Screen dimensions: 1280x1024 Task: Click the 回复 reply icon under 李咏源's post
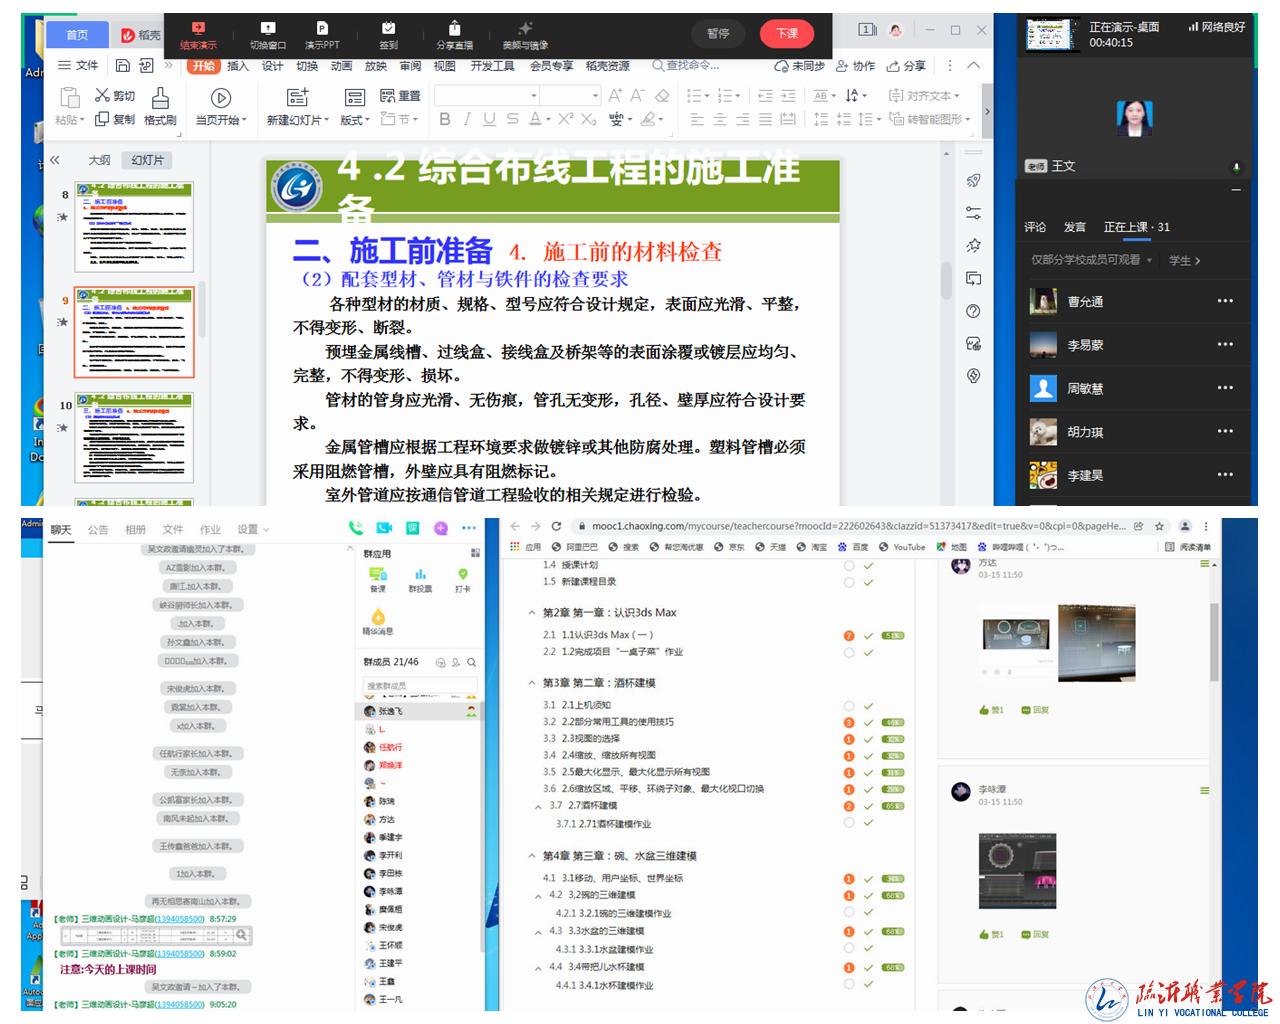tap(1035, 934)
